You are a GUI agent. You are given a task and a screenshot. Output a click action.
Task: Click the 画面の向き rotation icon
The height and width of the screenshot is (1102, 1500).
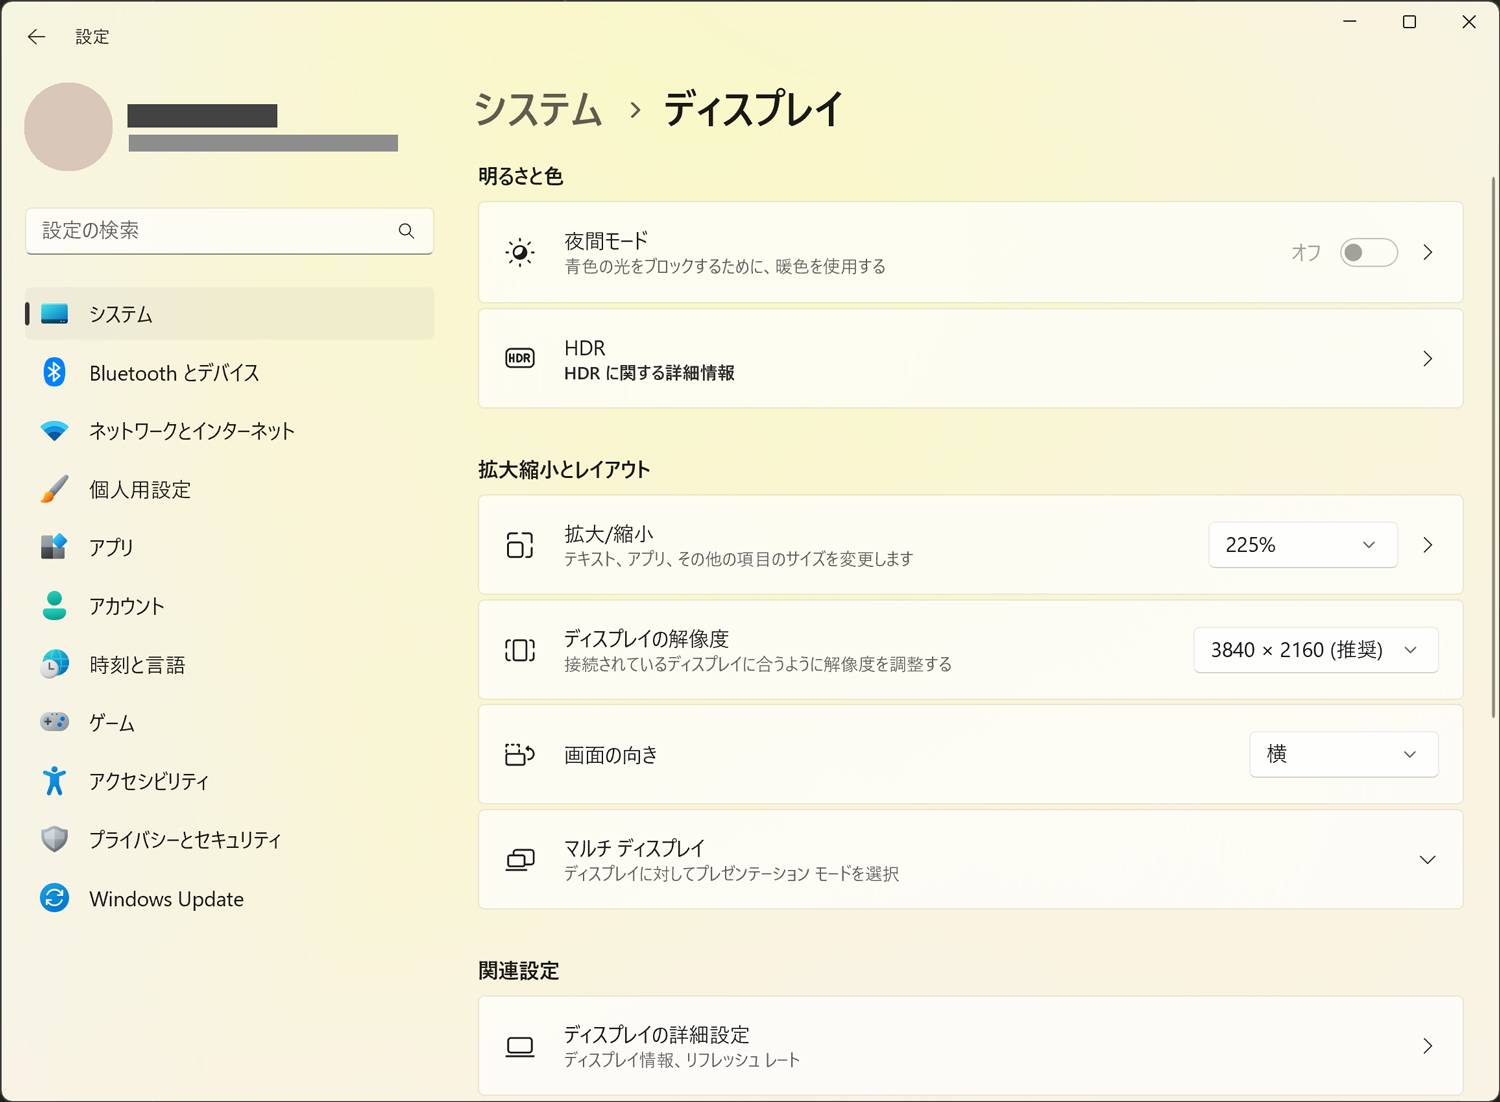520,754
